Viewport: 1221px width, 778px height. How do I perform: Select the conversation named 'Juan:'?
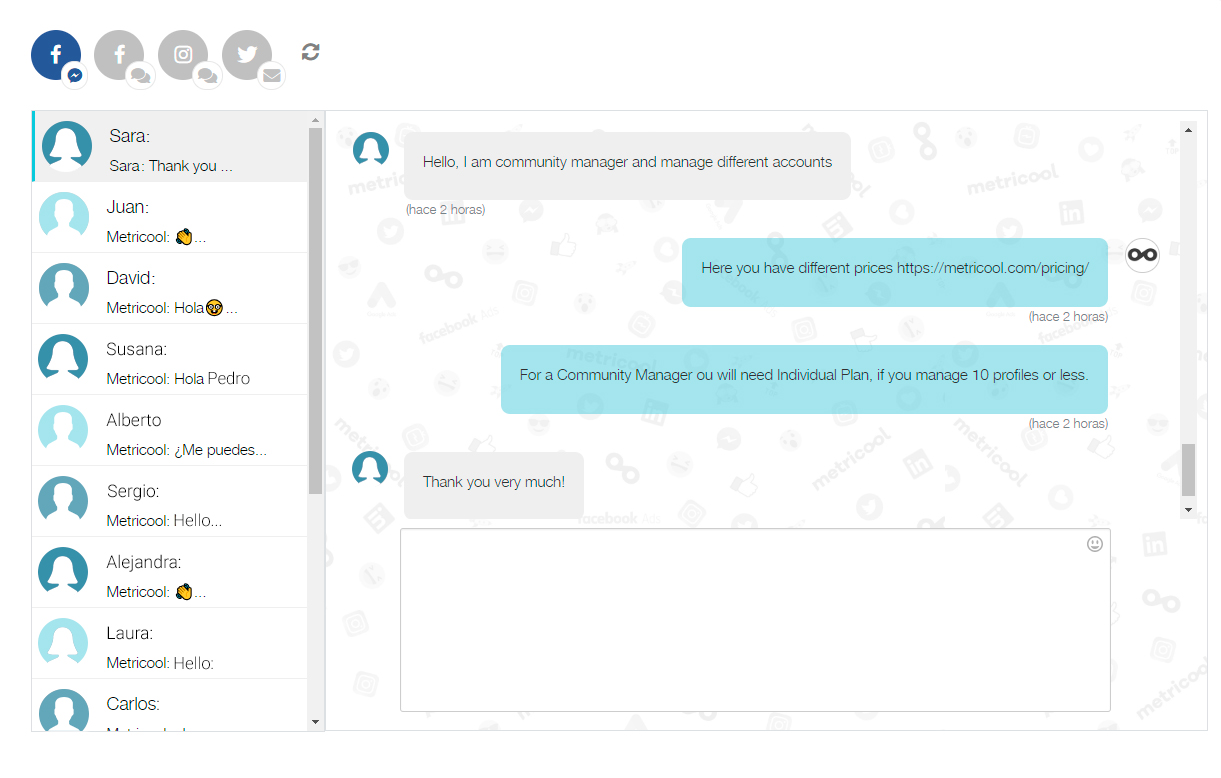click(x=170, y=217)
